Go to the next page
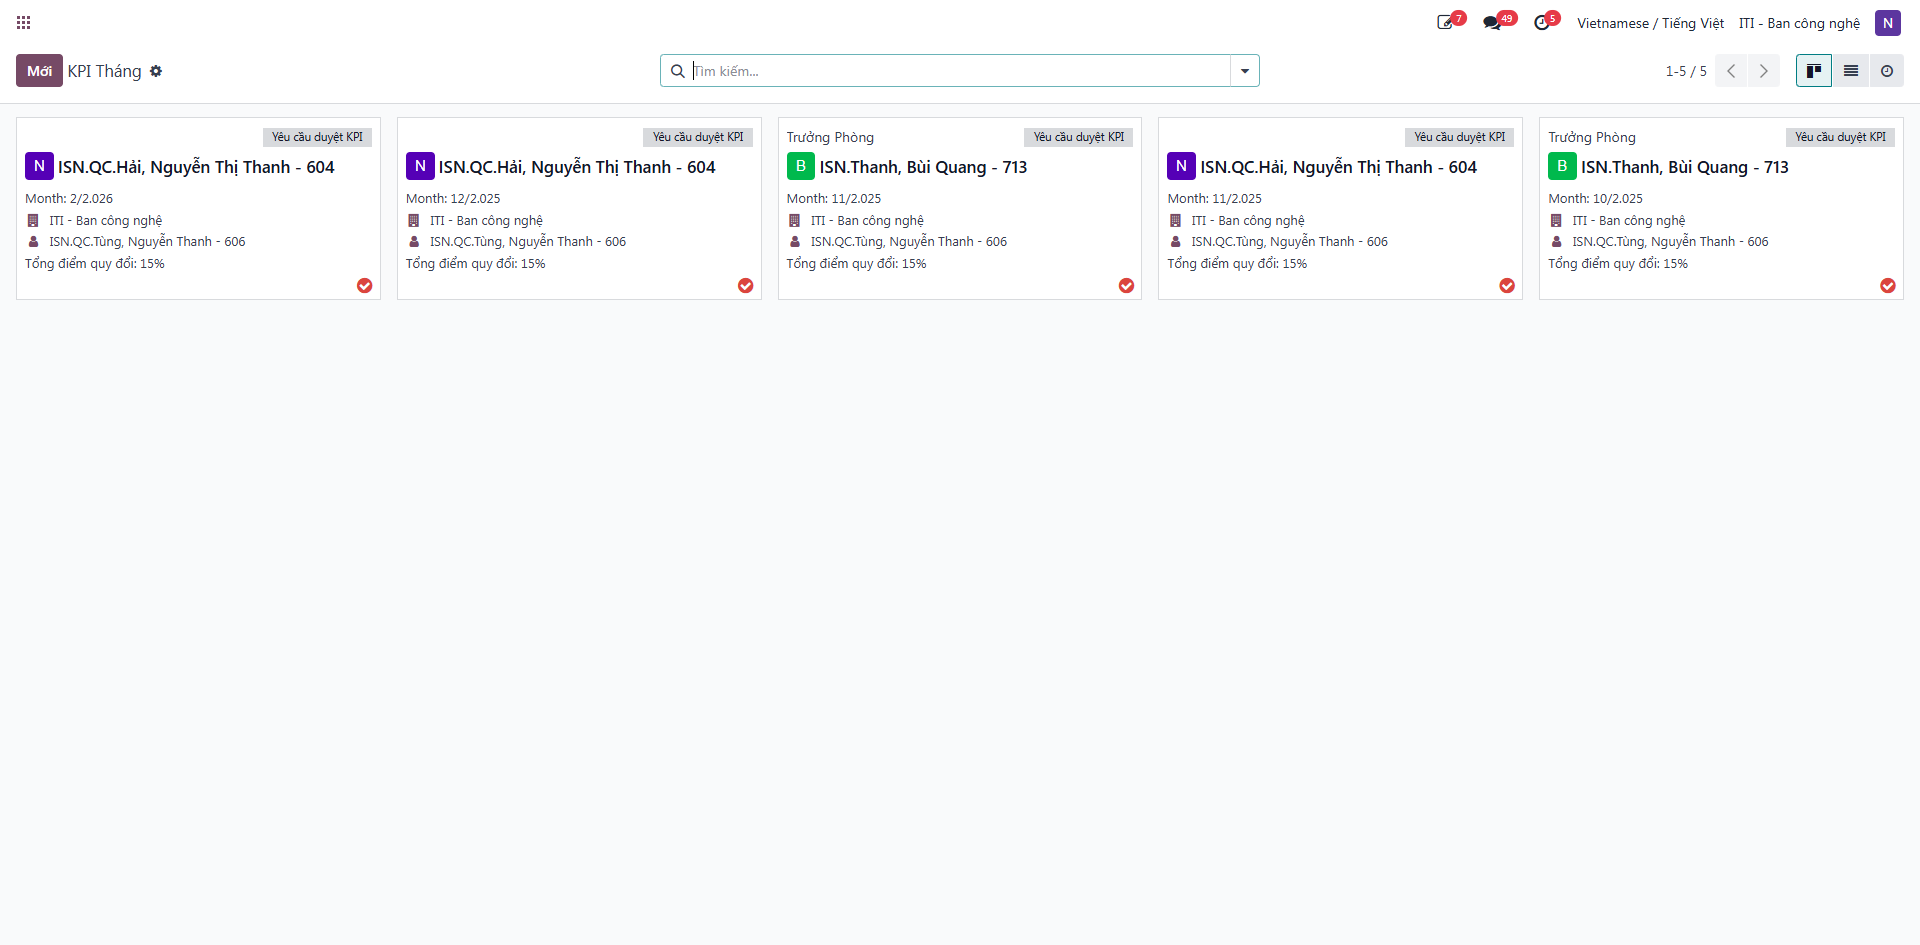Screen dimensions: 1920x945 pos(1763,71)
